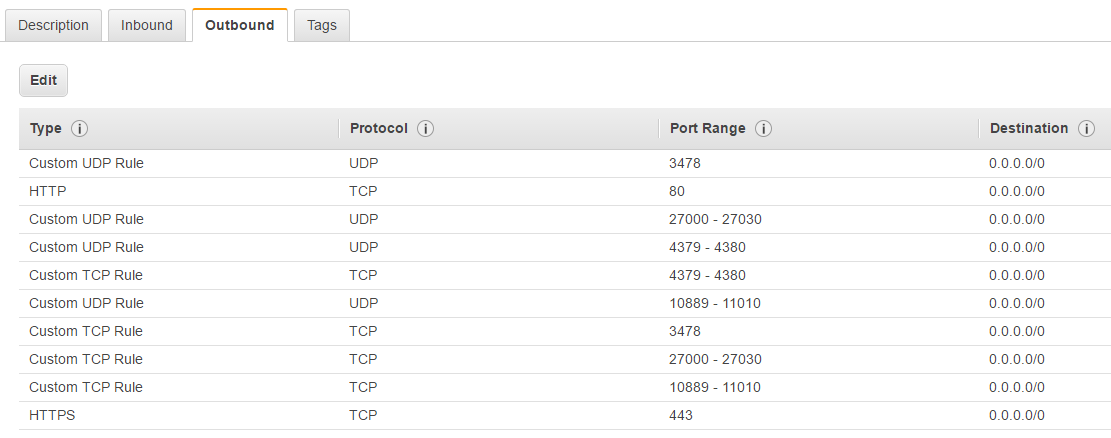Screen dimensions: 1111x438
Task: Click port 80 in the HTTP row
Action: click(x=677, y=191)
